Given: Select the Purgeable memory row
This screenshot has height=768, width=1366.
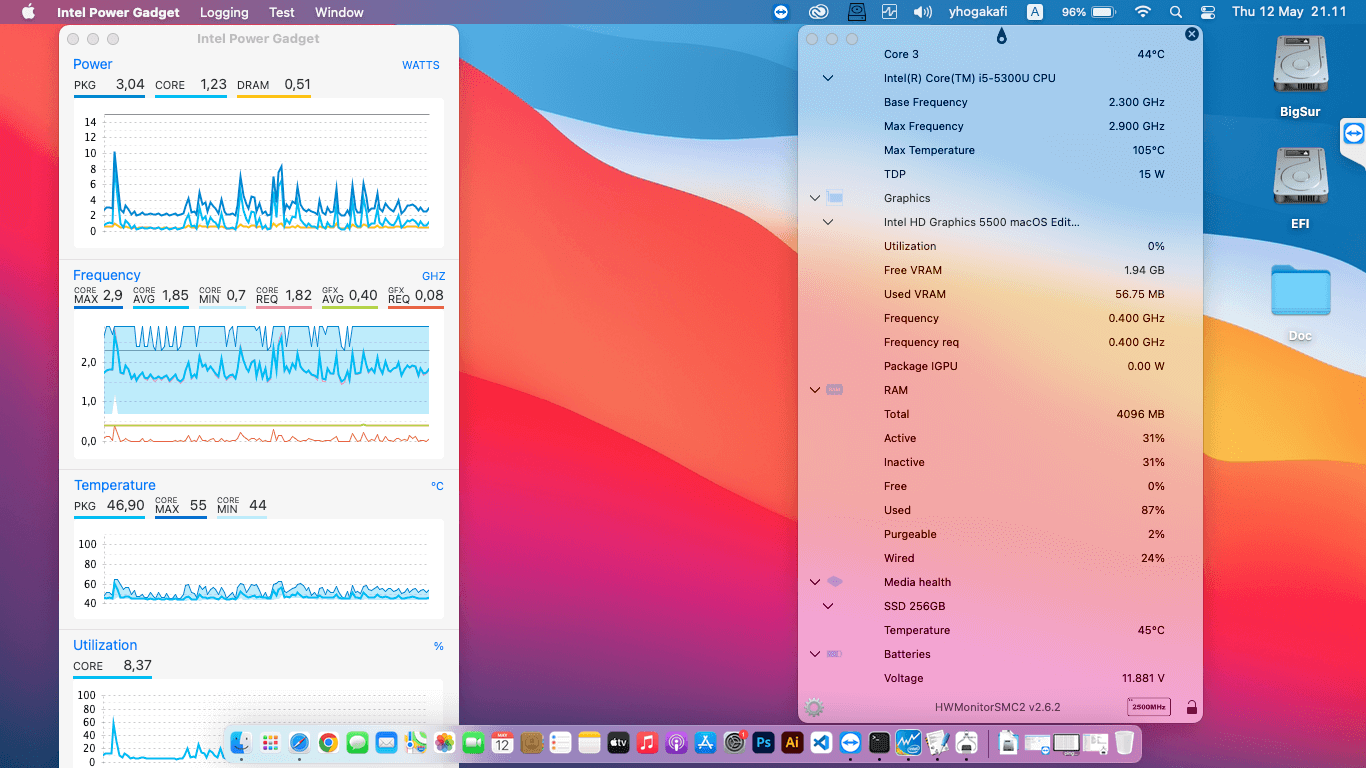Looking at the screenshot, I should pos(1000,534).
